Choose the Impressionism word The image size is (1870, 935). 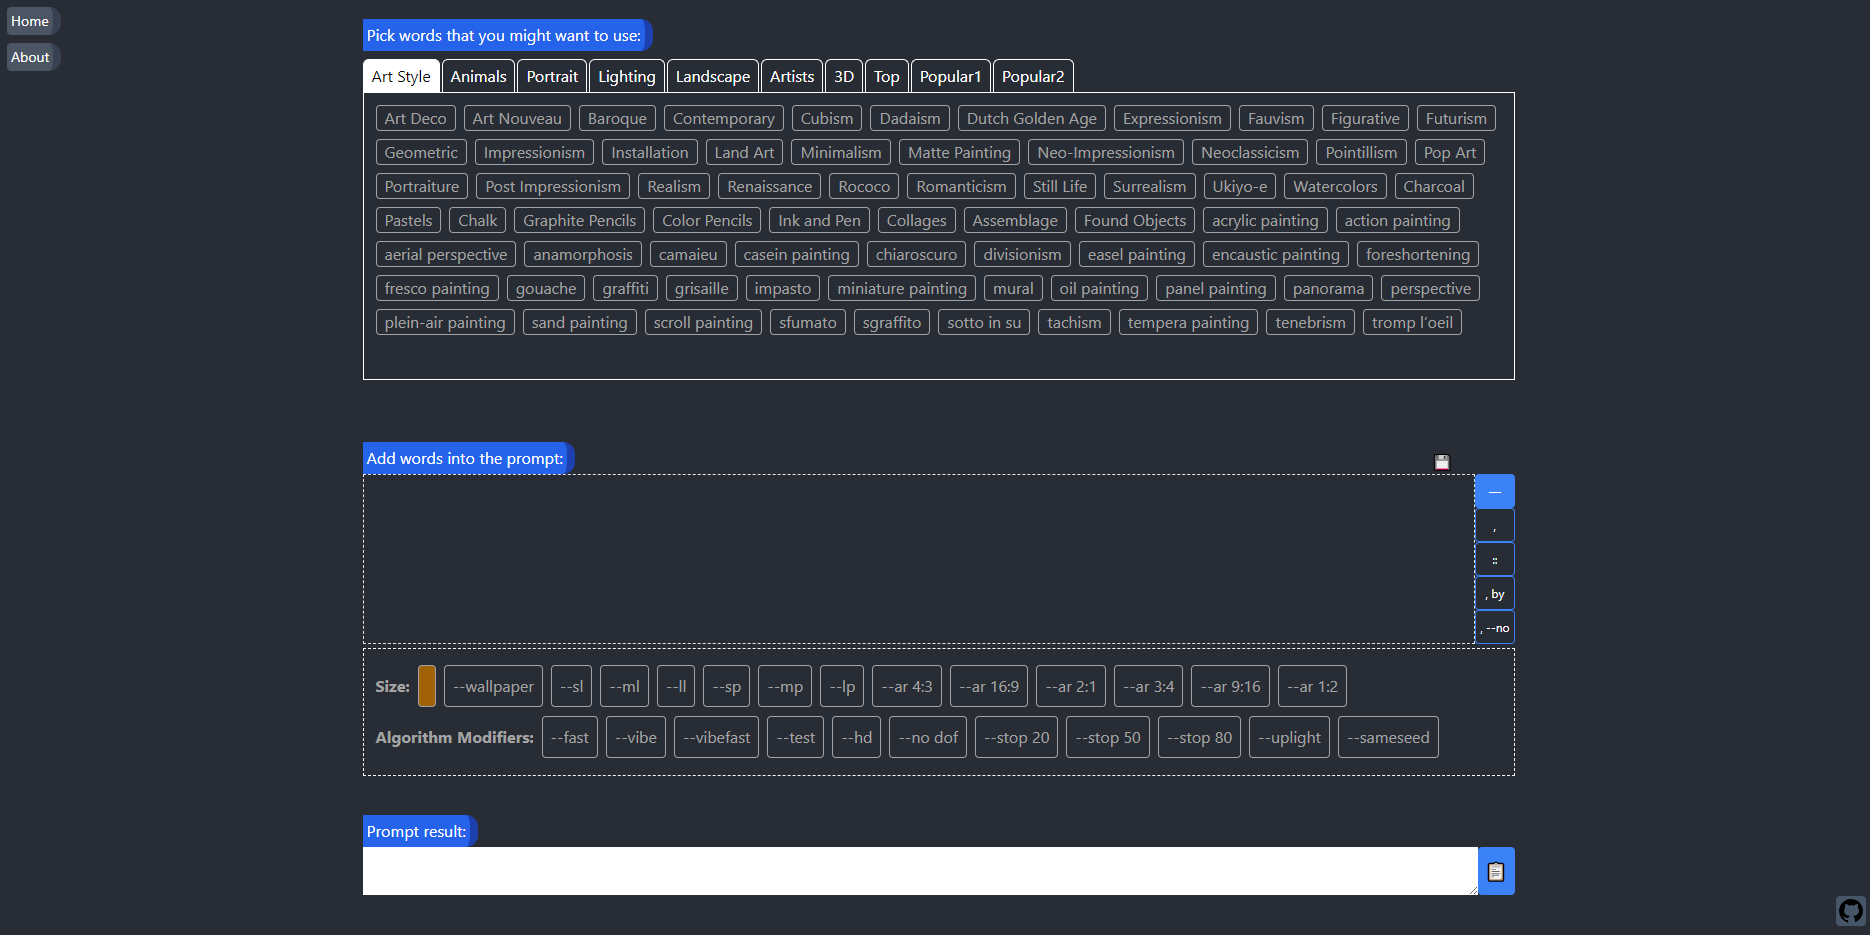(x=534, y=152)
